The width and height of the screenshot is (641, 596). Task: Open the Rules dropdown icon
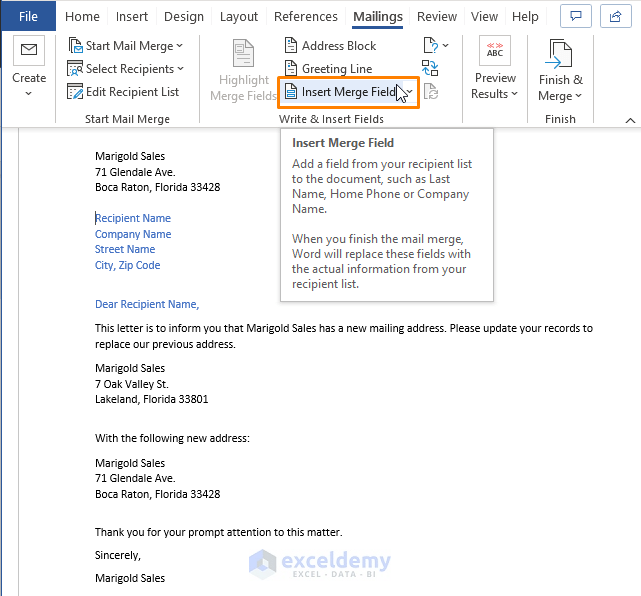(436, 45)
